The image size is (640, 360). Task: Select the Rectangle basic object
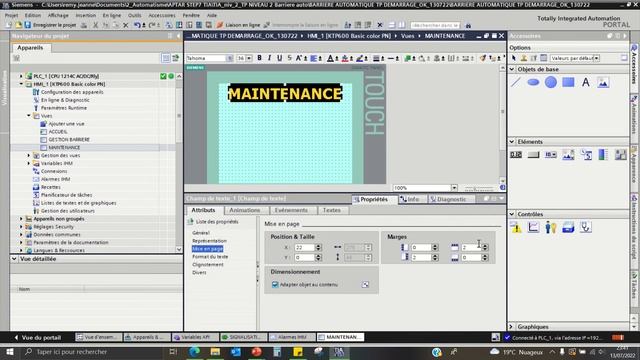[568, 82]
